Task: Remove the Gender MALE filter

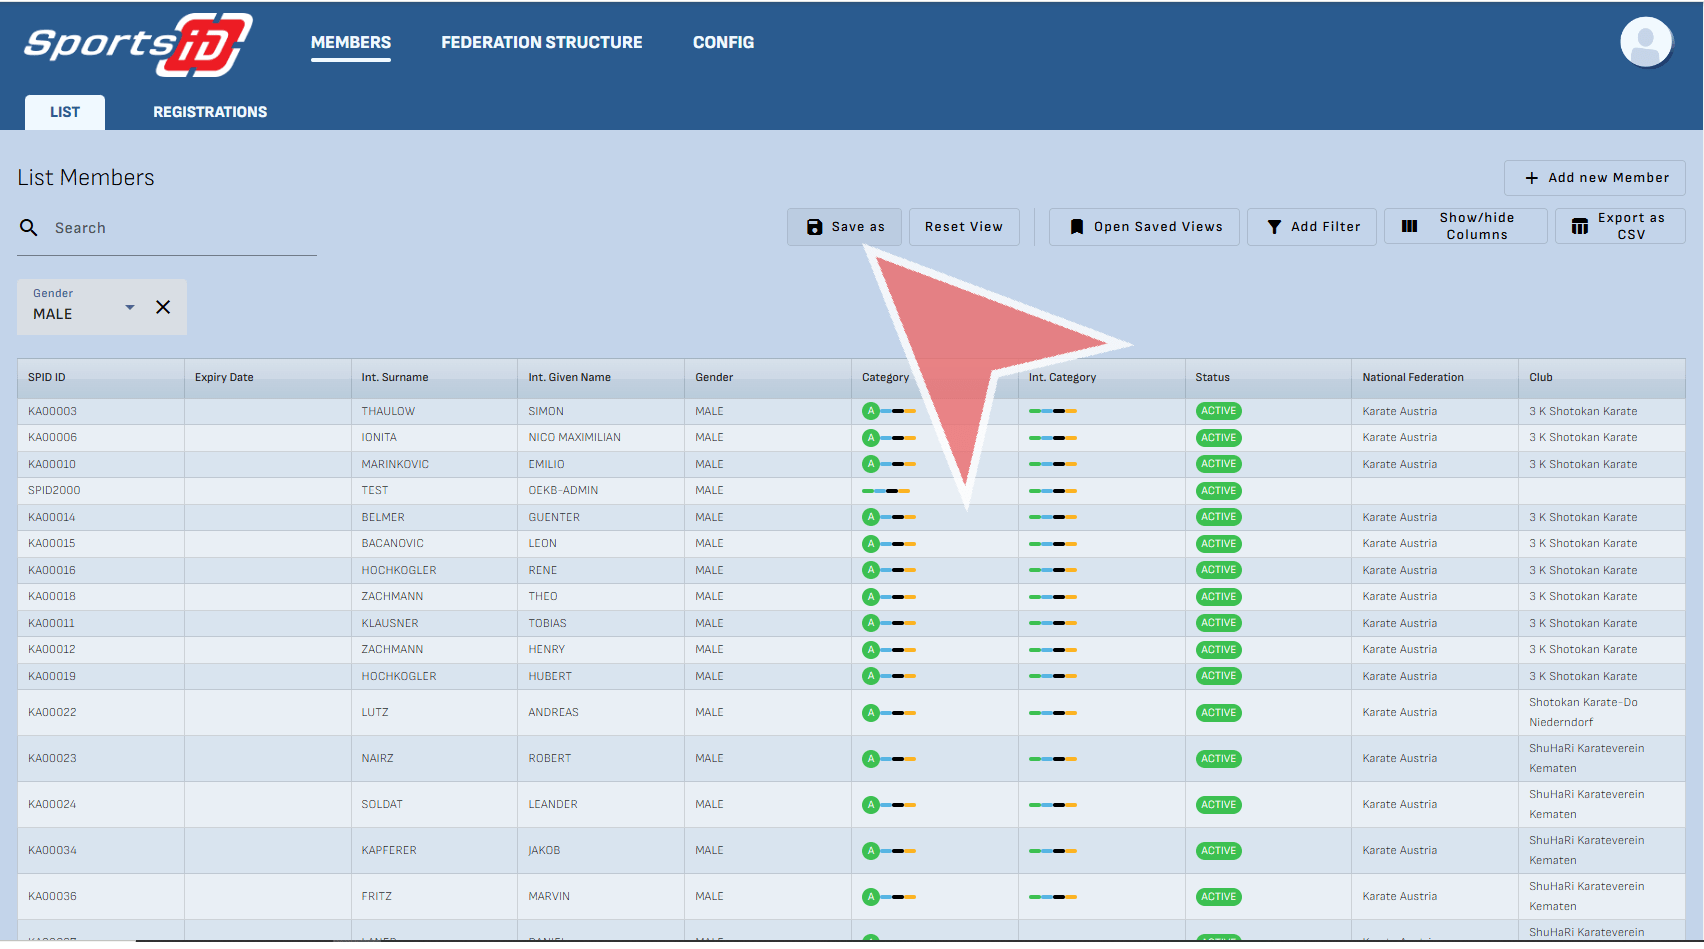Action: pos(163,307)
